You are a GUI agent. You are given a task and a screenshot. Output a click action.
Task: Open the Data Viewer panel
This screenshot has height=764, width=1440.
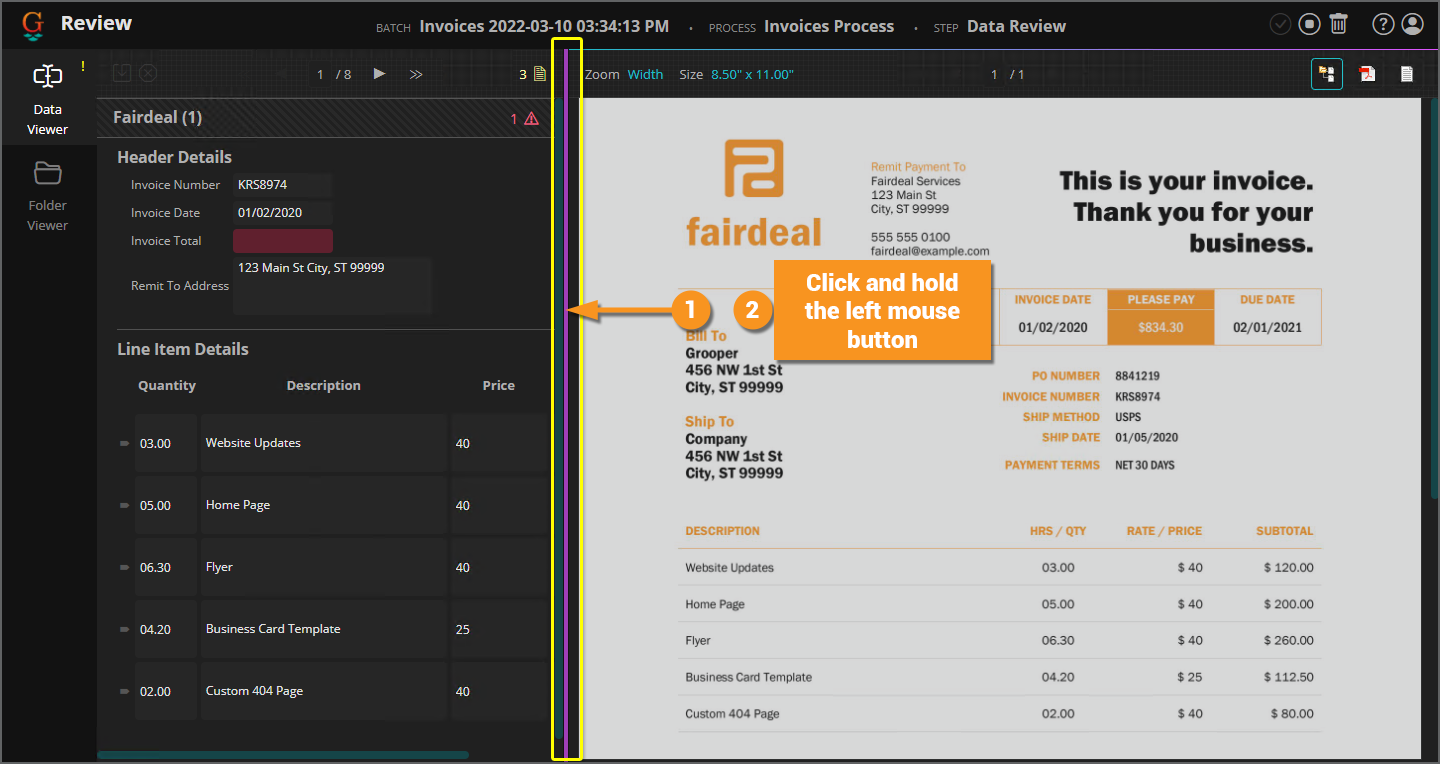pyautogui.click(x=48, y=98)
